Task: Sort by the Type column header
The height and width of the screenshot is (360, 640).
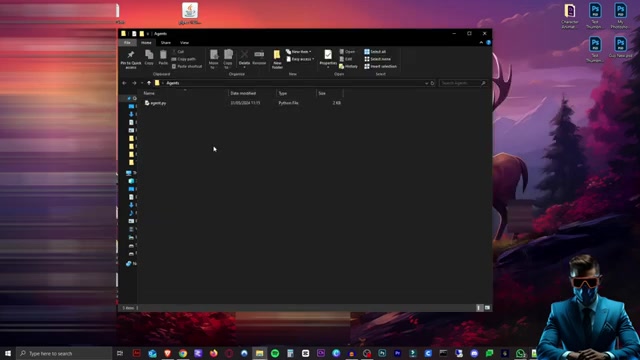Action: [282, 93]
